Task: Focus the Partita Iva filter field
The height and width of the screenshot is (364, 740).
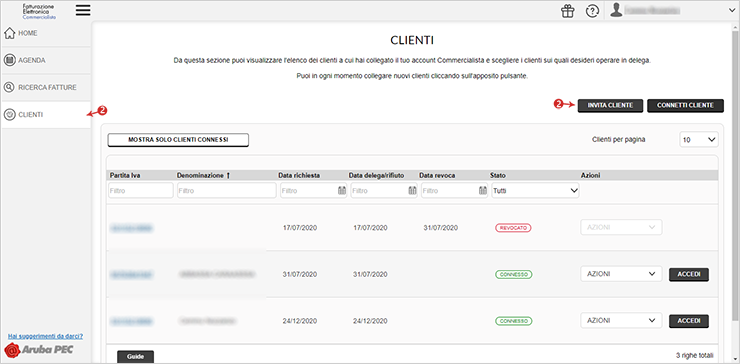Action: click(141, 191)
